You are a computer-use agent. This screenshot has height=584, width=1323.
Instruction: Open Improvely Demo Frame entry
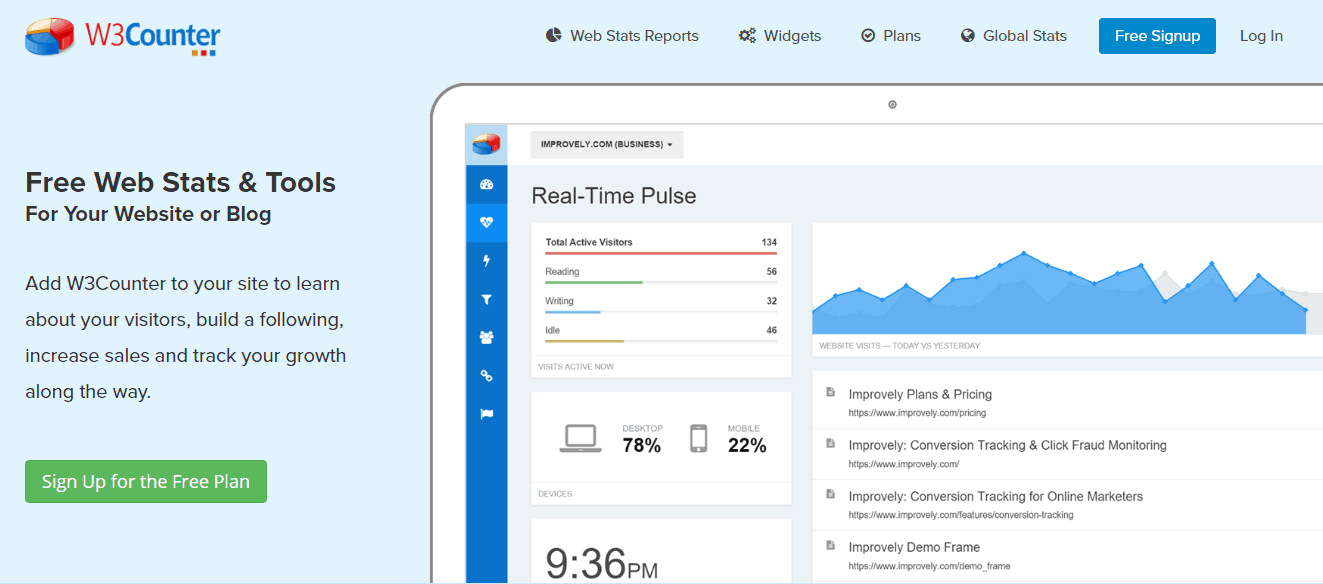pos(914,547)
